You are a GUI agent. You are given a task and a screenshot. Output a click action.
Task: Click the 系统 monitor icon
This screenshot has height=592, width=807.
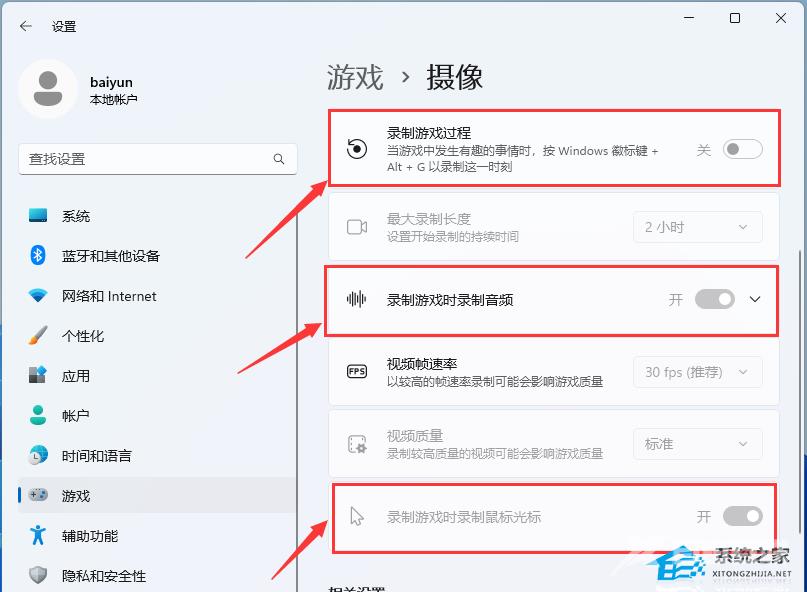pyautogui.click(x=38, y=215)
